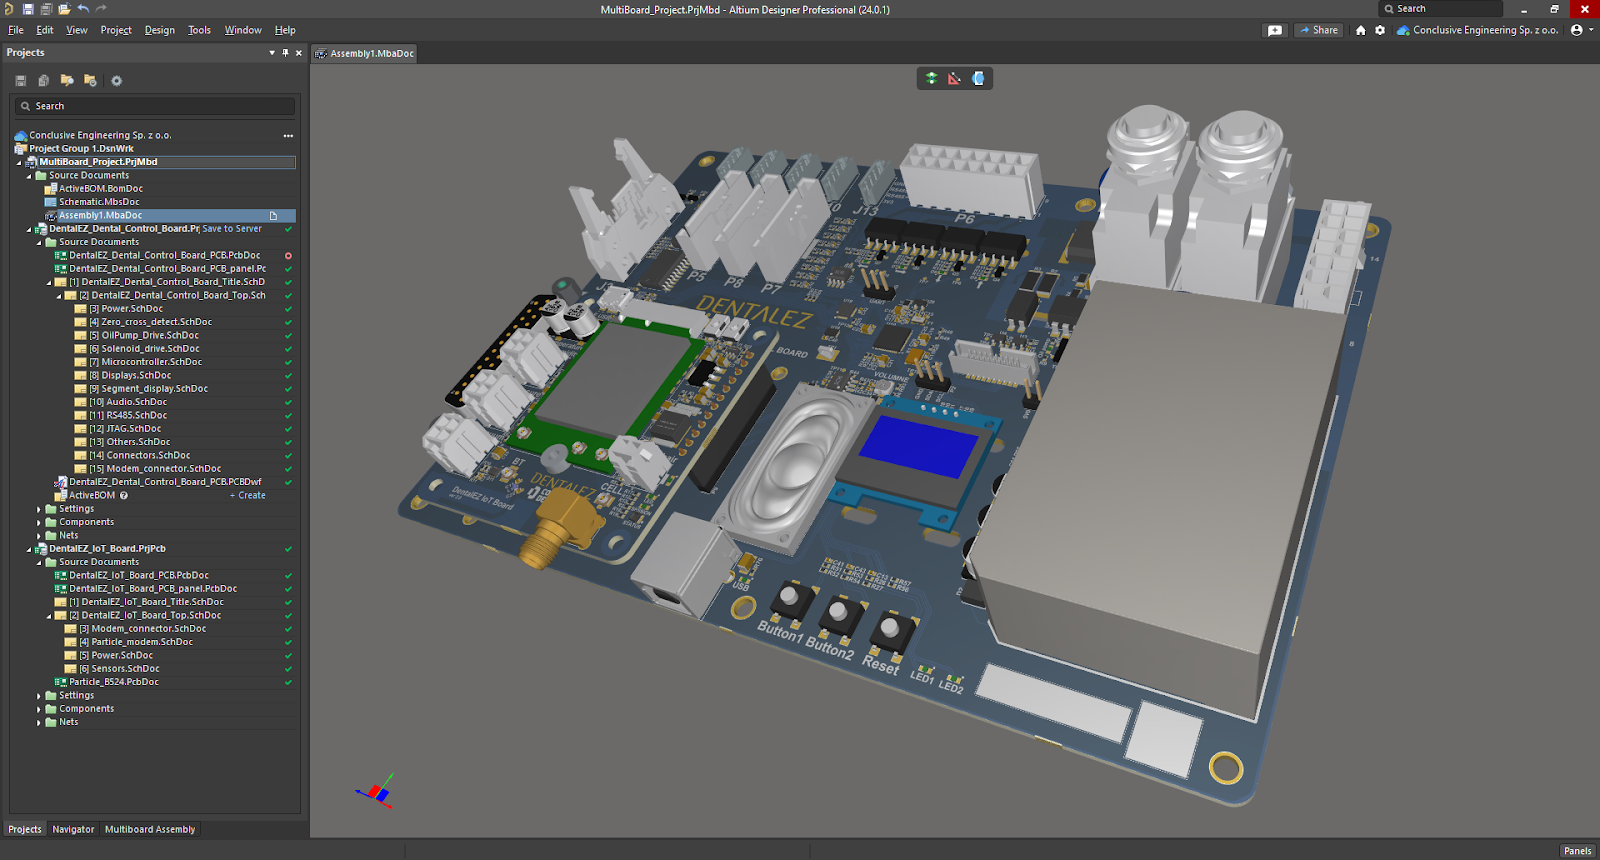1600x860 pixels.
Task: Collapse the MultiBoard_Project.PrjMbd node
Action: [19, 162]
